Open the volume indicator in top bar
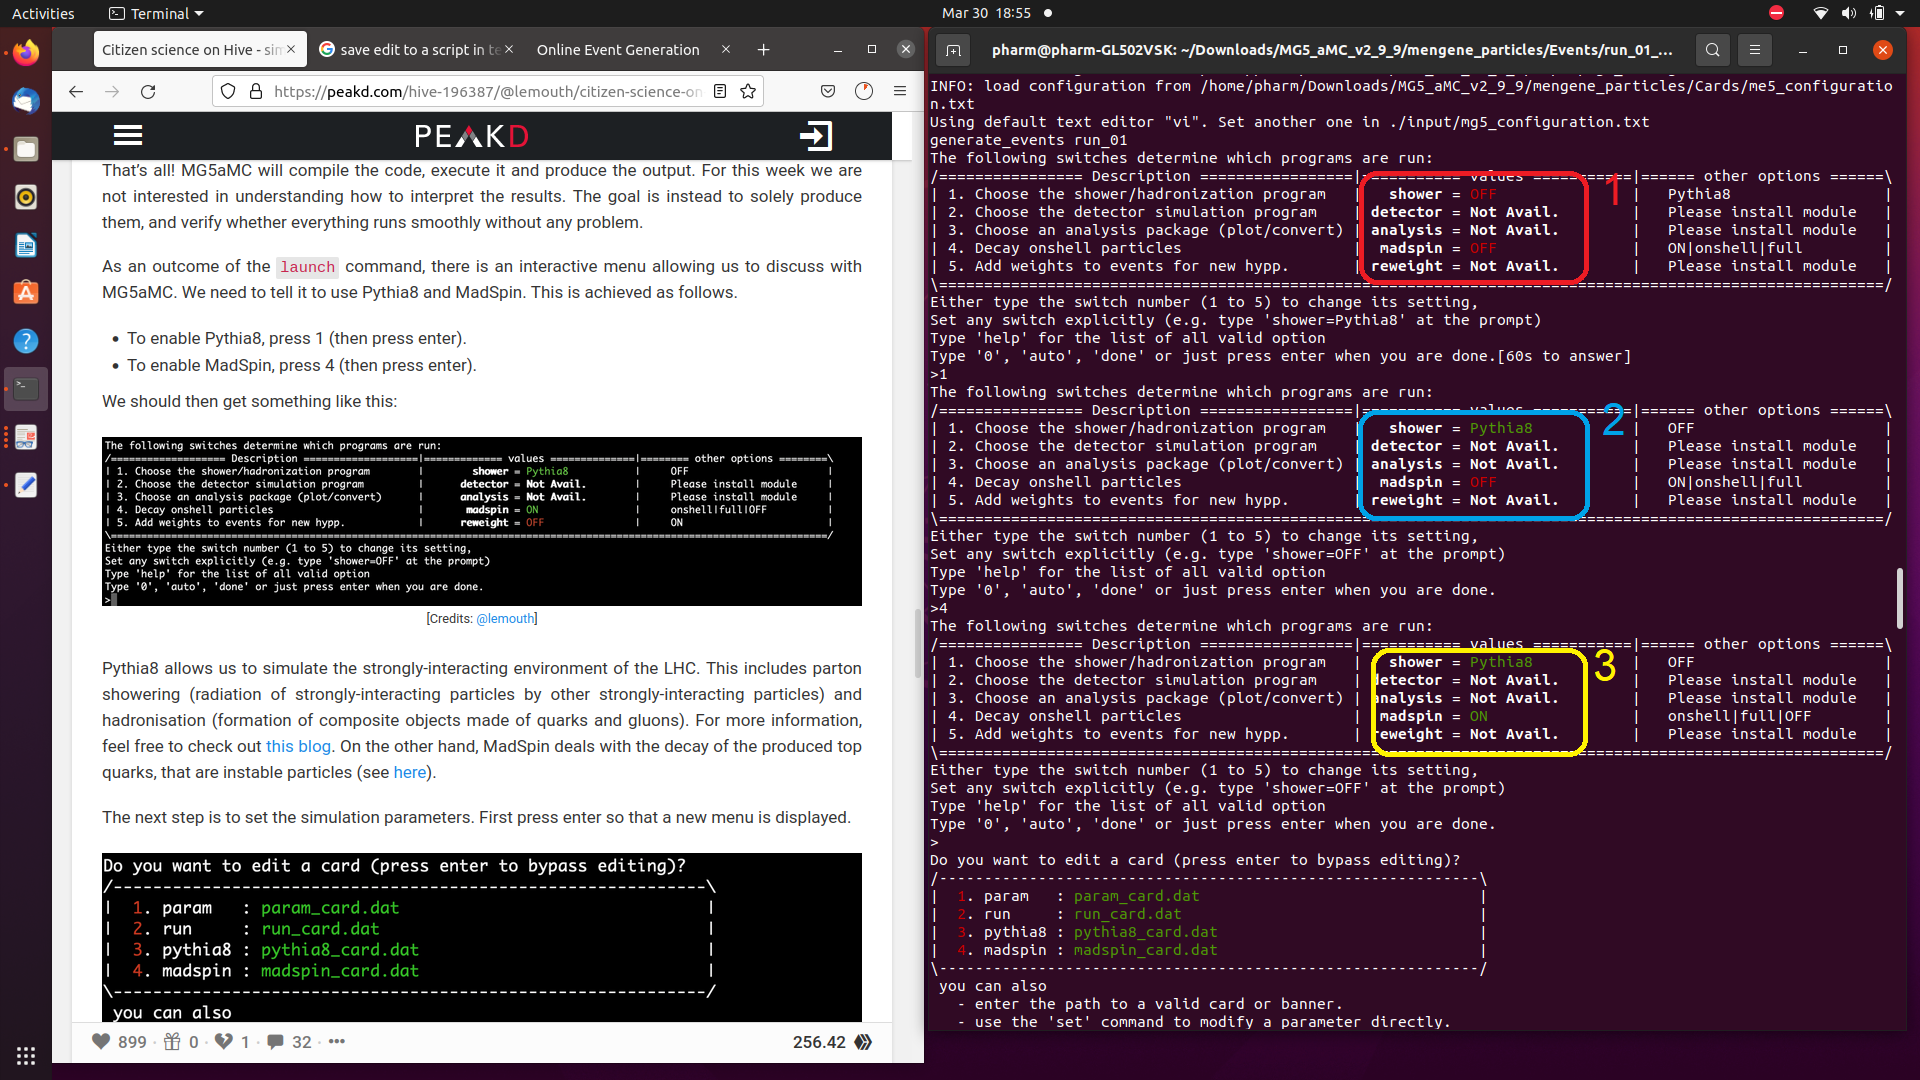 point(1848,13)
